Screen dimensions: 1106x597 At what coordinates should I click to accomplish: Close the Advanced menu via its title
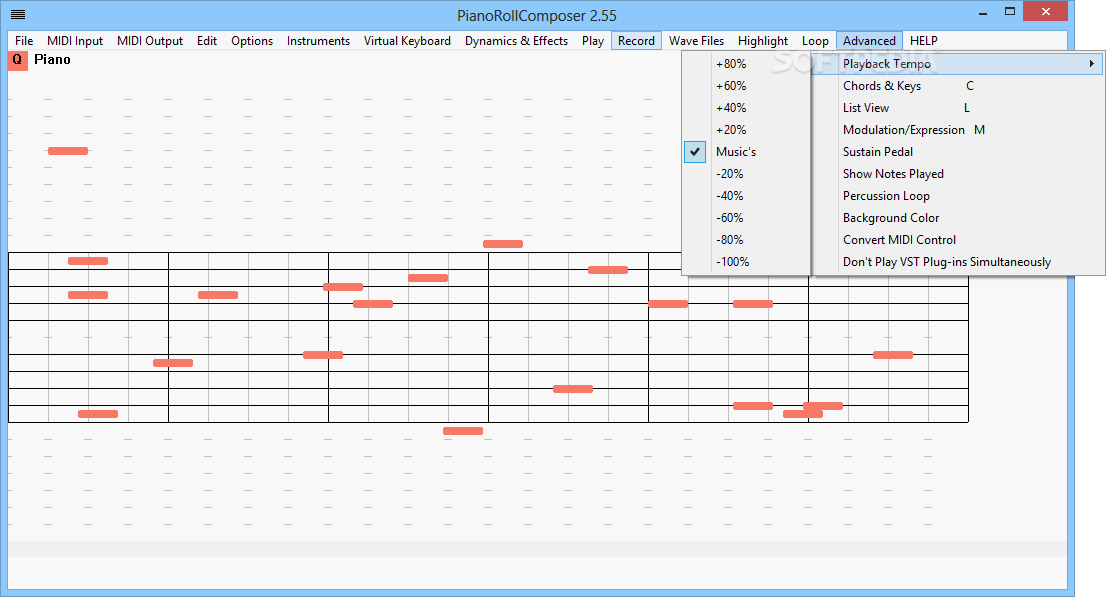(869, 41)
